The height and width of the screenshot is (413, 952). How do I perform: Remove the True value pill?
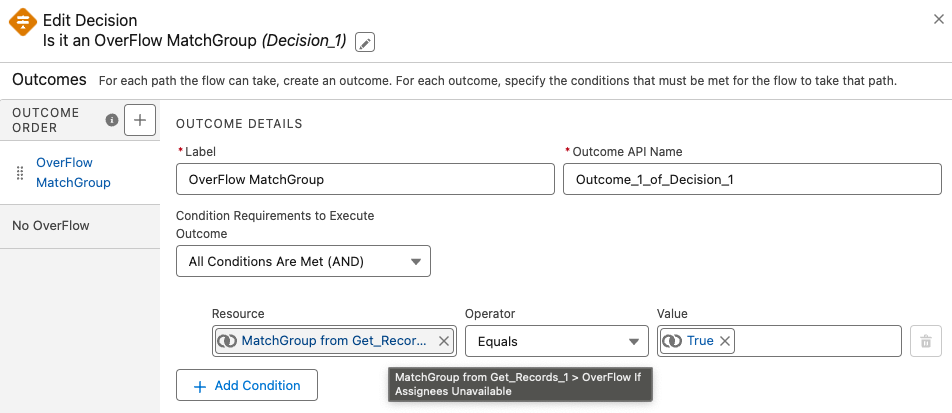click(x=724, y=341)
